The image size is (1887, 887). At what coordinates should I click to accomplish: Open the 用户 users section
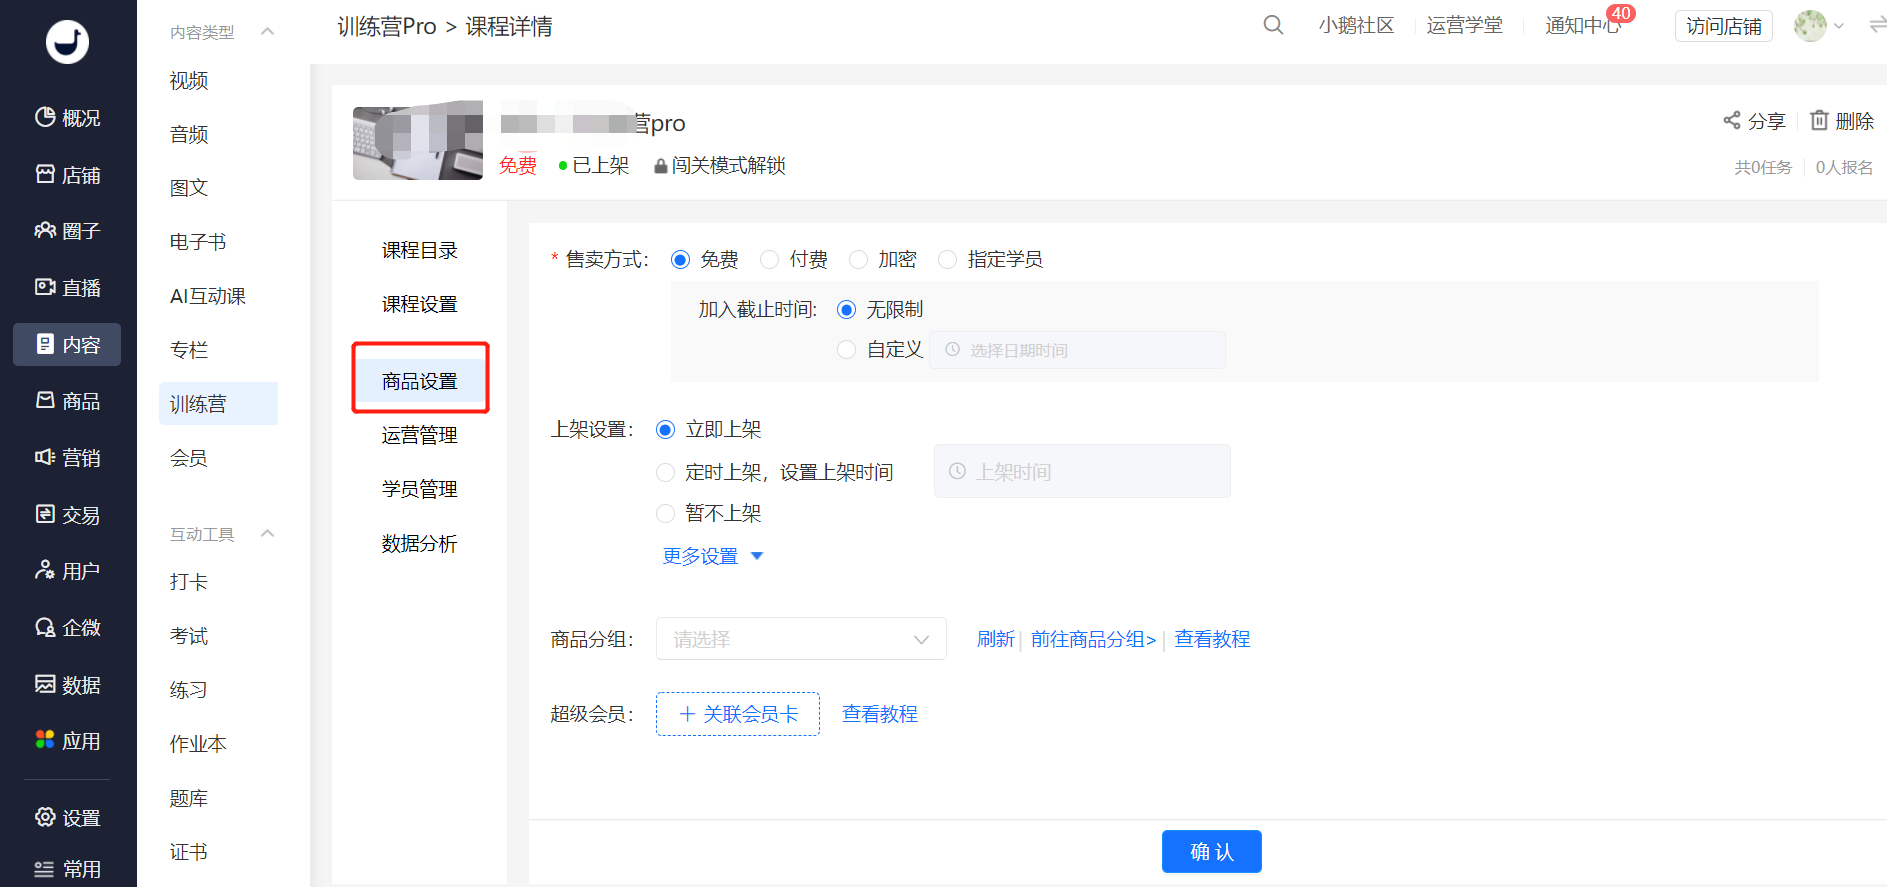click(67, 571)
